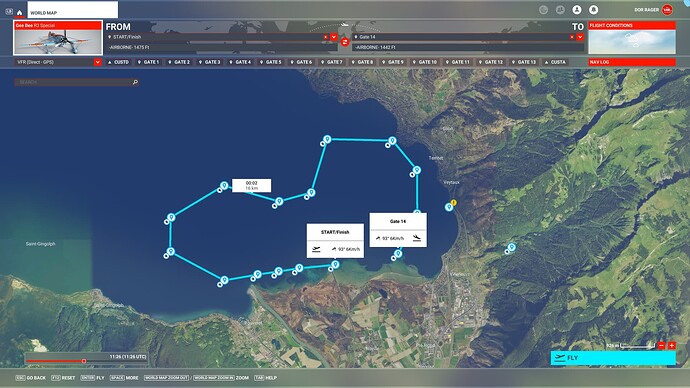
Task: Open the Flight Conditions panel
Action: click(x=632, y=38)
